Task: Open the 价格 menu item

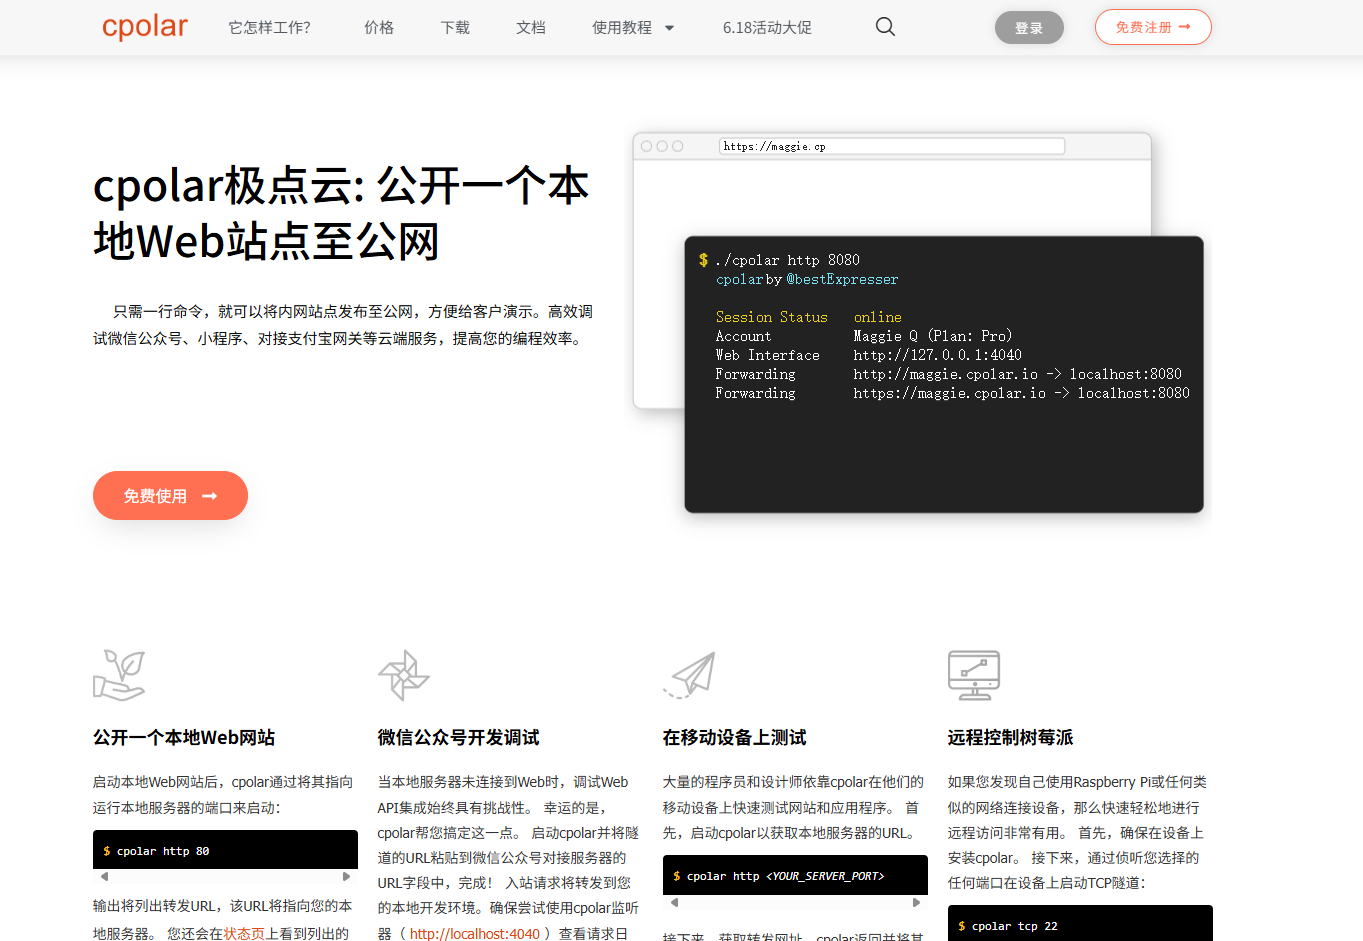Action: pyautogui.click(x=379, y=27)
